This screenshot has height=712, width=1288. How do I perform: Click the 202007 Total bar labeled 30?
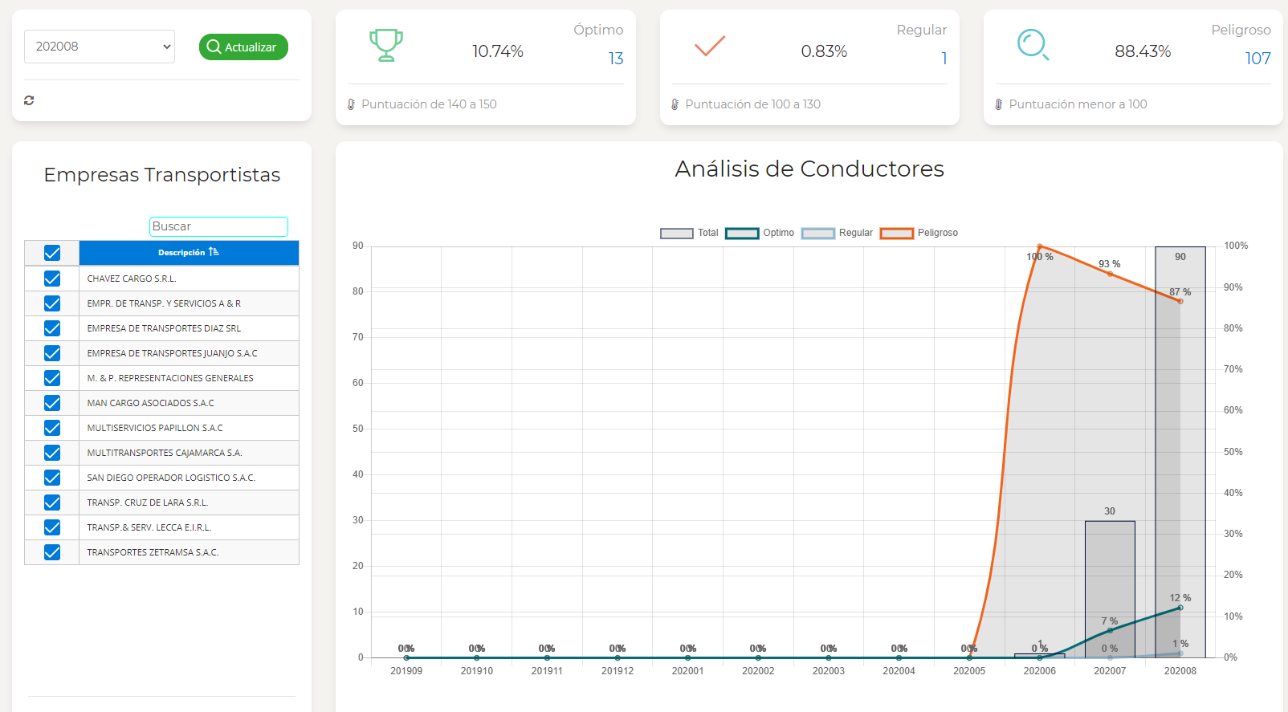[x=1110, y=589]
